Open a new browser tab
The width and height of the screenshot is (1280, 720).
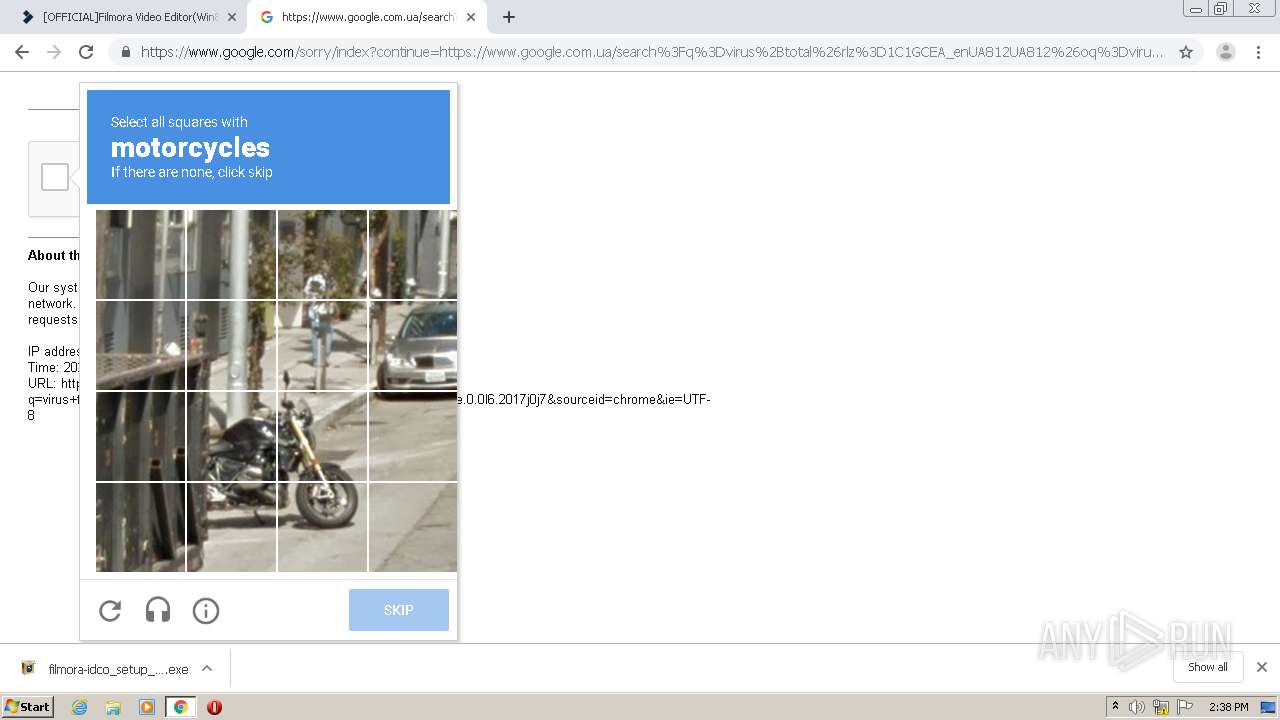[509, 17]
